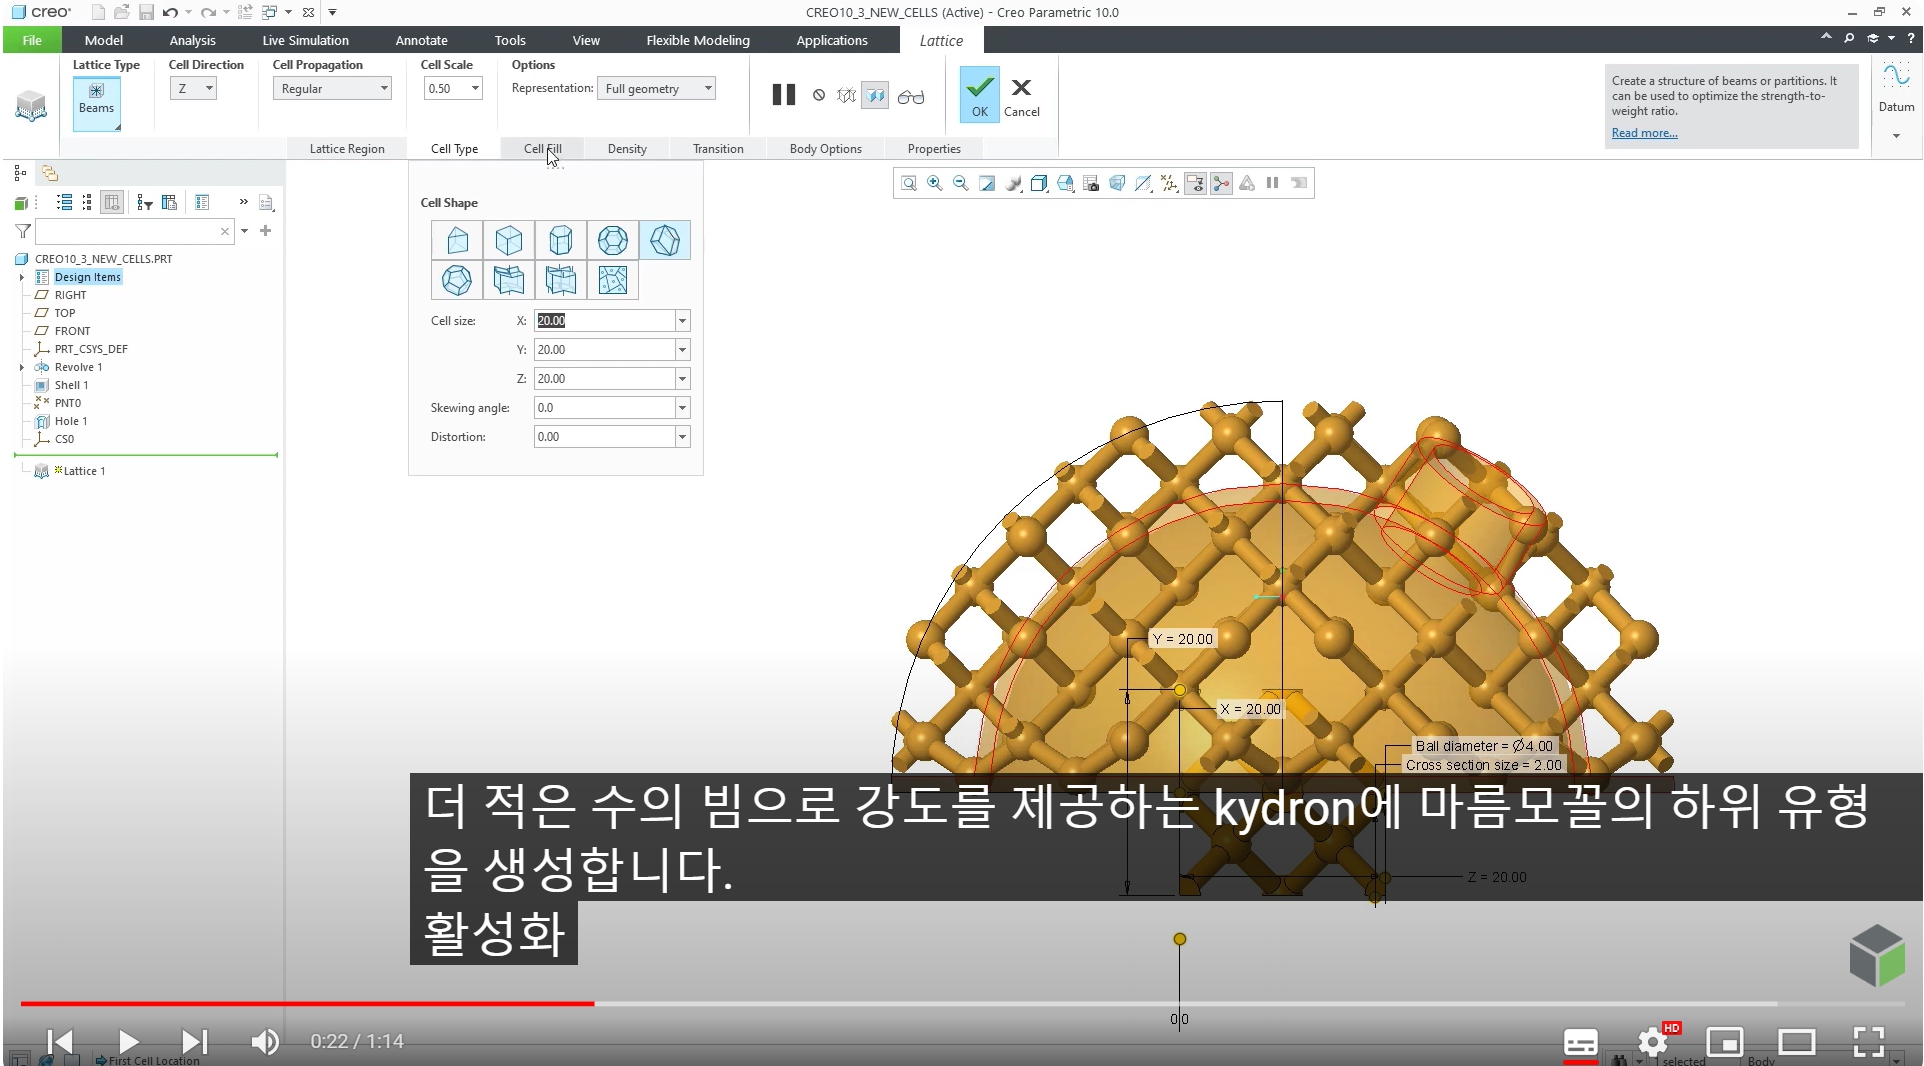
Task: Open the Flexible Modeling ribbon tab
Action: click(x=698, y=40)
